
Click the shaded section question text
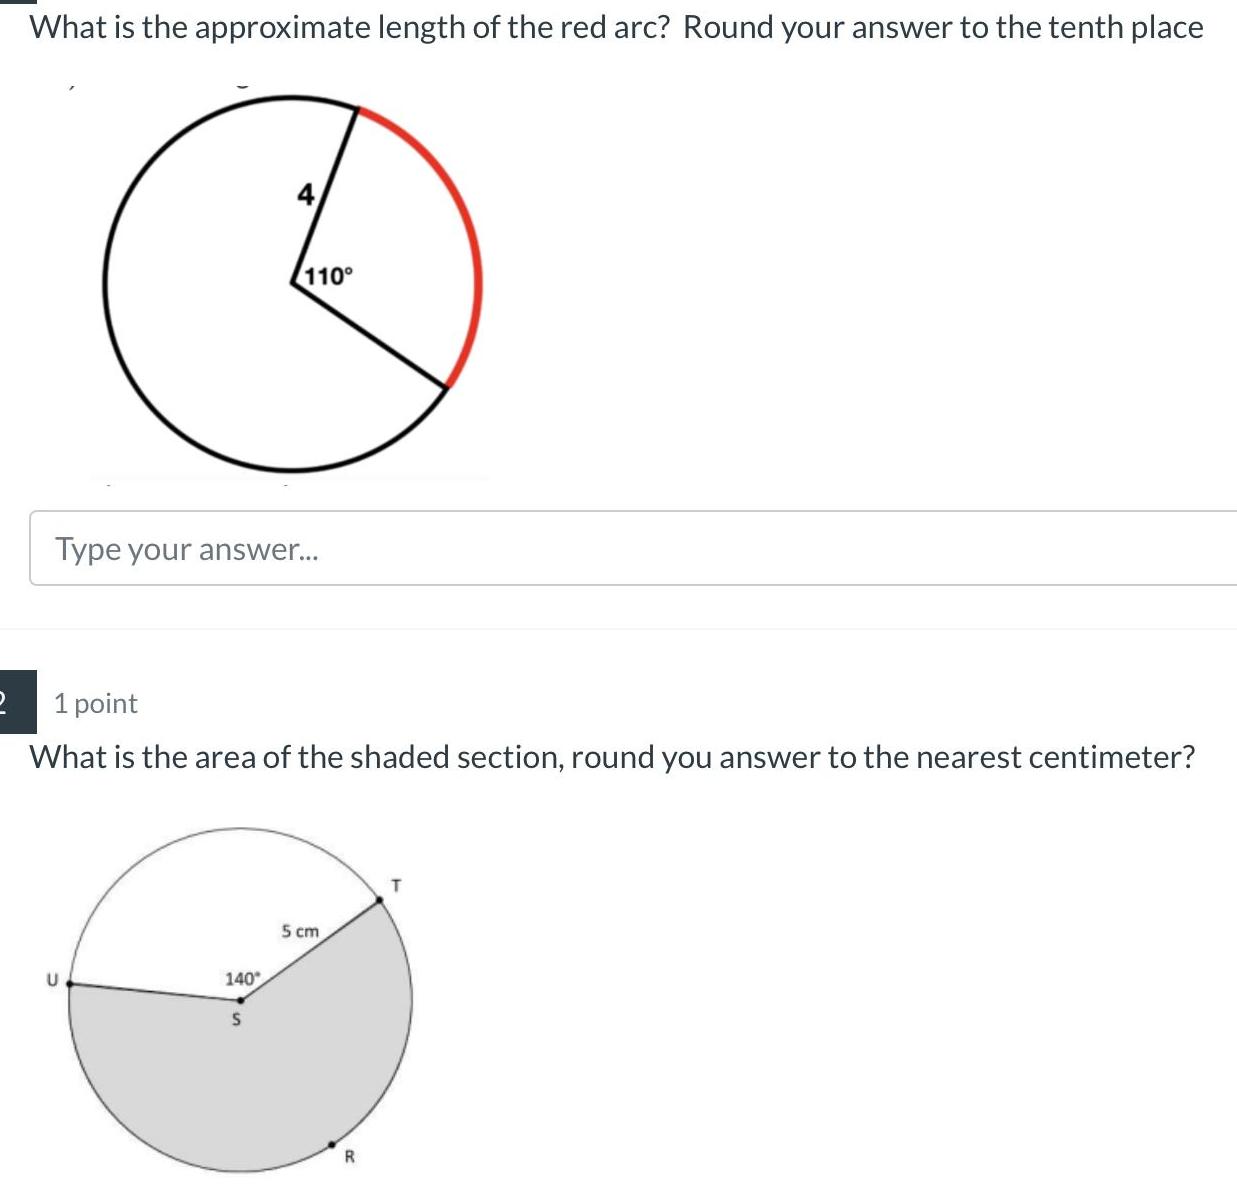(x=612, y=757)
